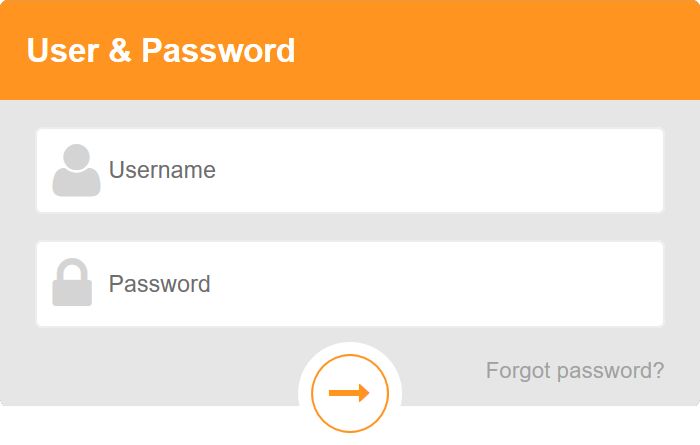Image resolution: width=700 pixels, height=445 pixels.
Task: Select the User & Password header title
Action: click(161, 50)
